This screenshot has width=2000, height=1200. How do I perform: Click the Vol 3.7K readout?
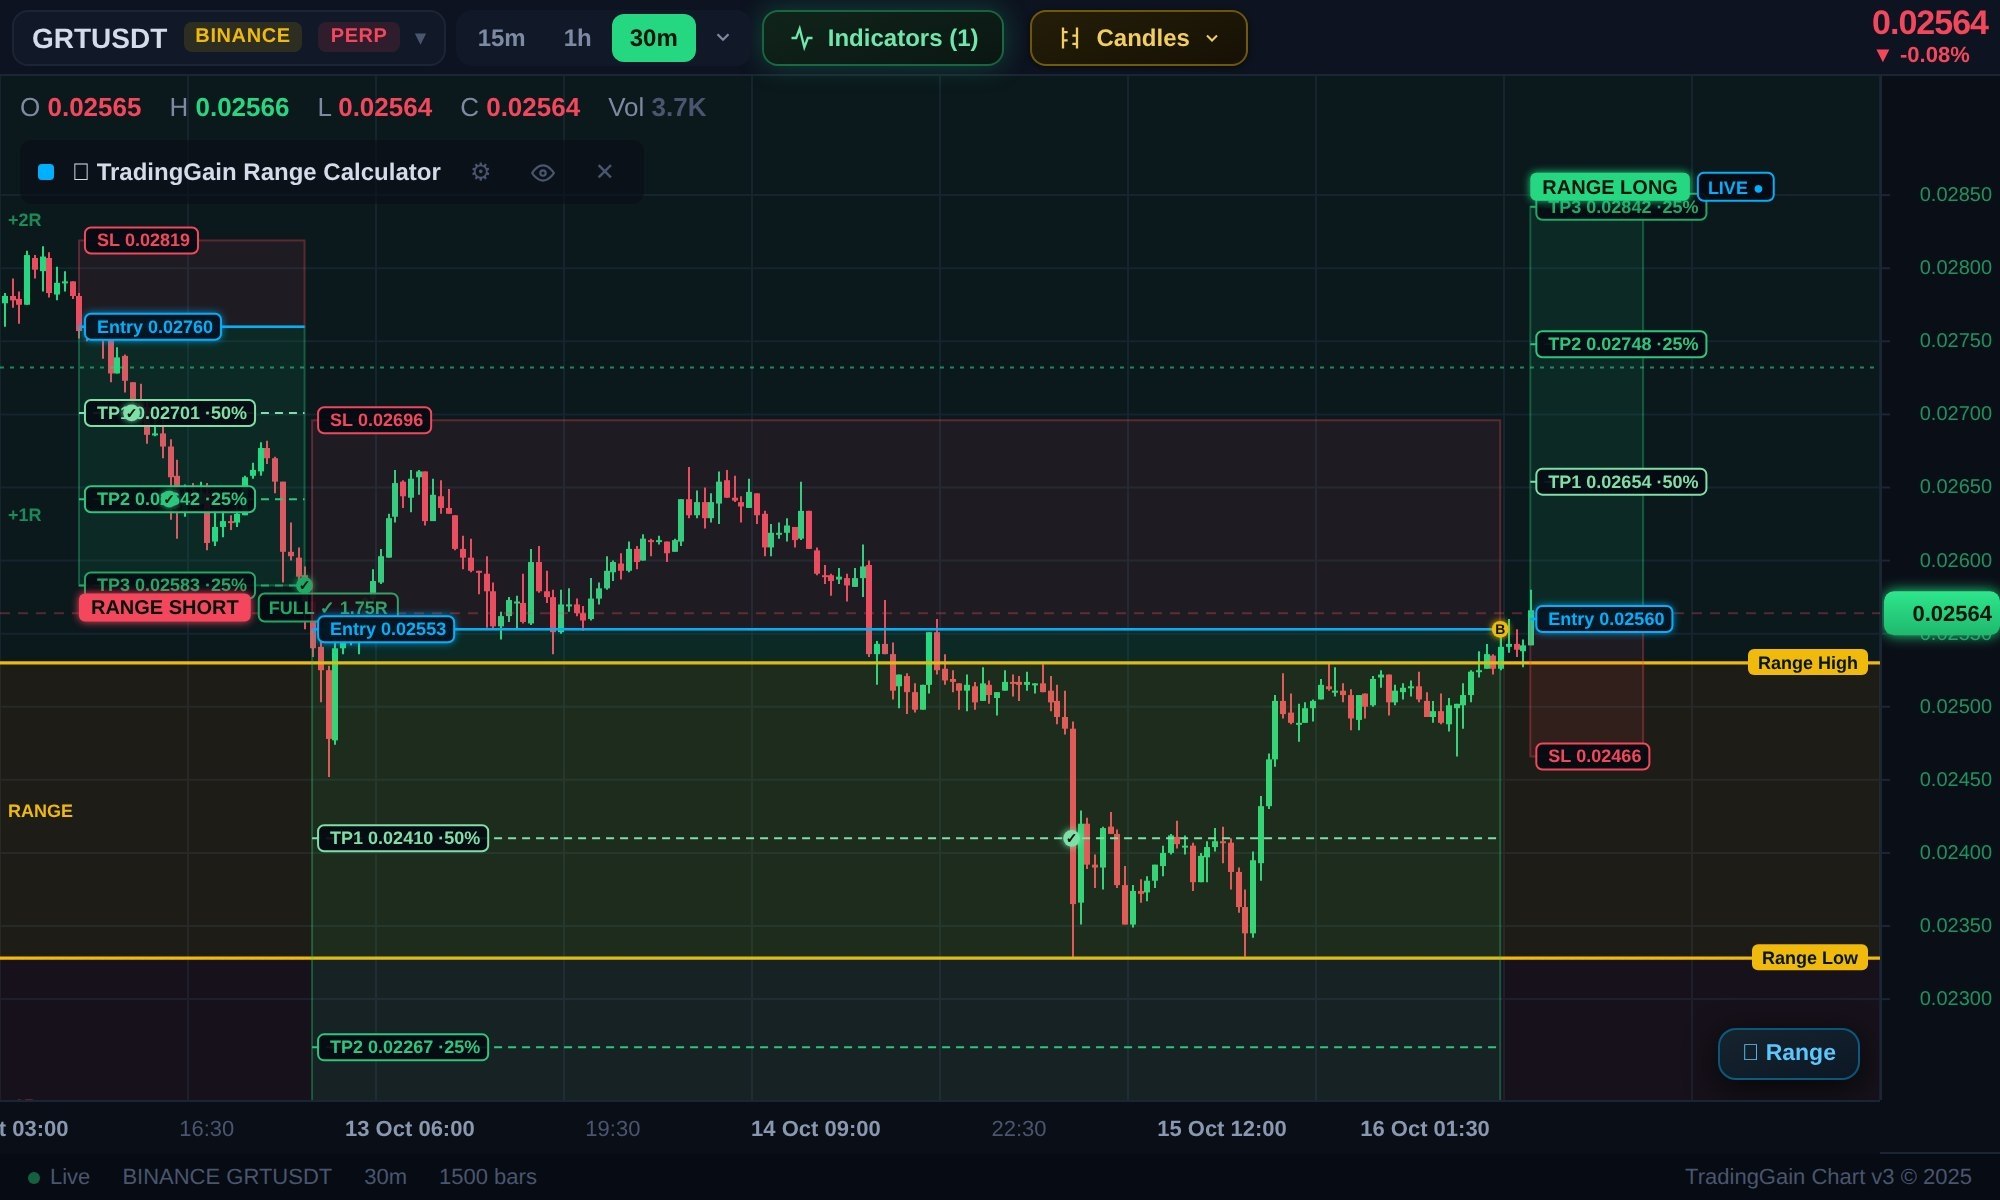click(x=657, y=107)
